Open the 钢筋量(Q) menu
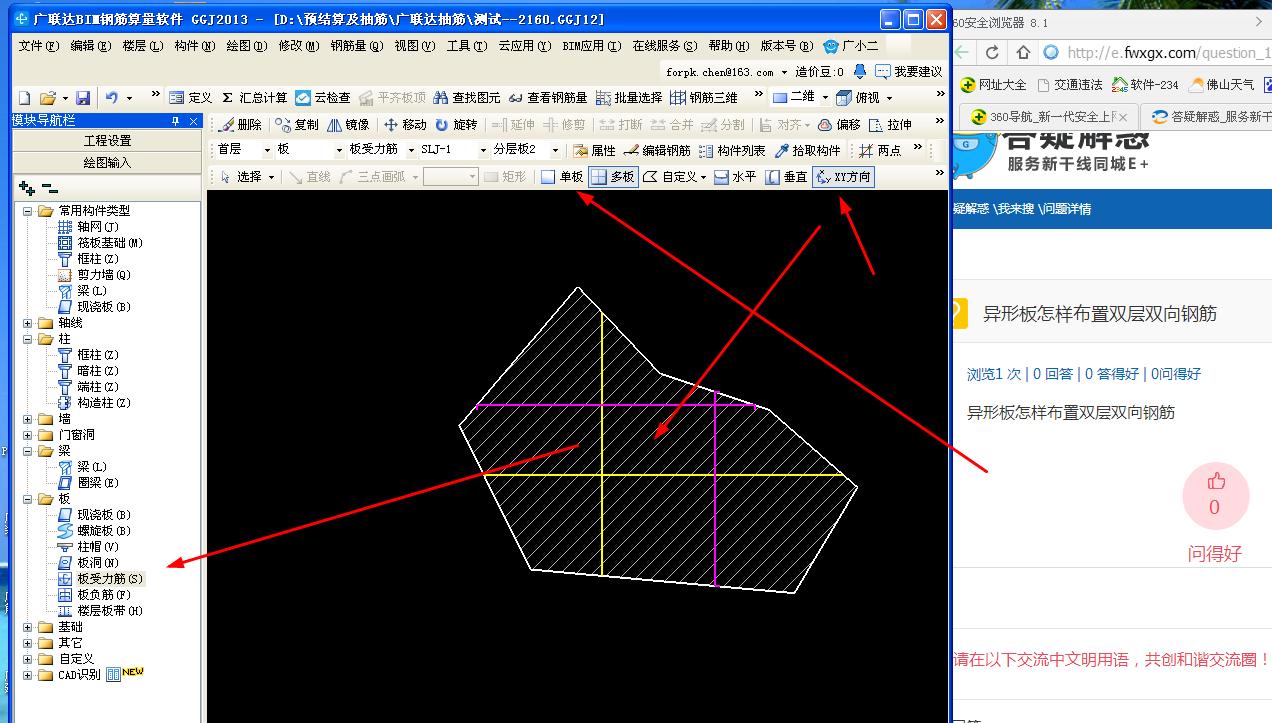Image resolution: width=1272 pixels, height=723 pixels. [356, 46]
